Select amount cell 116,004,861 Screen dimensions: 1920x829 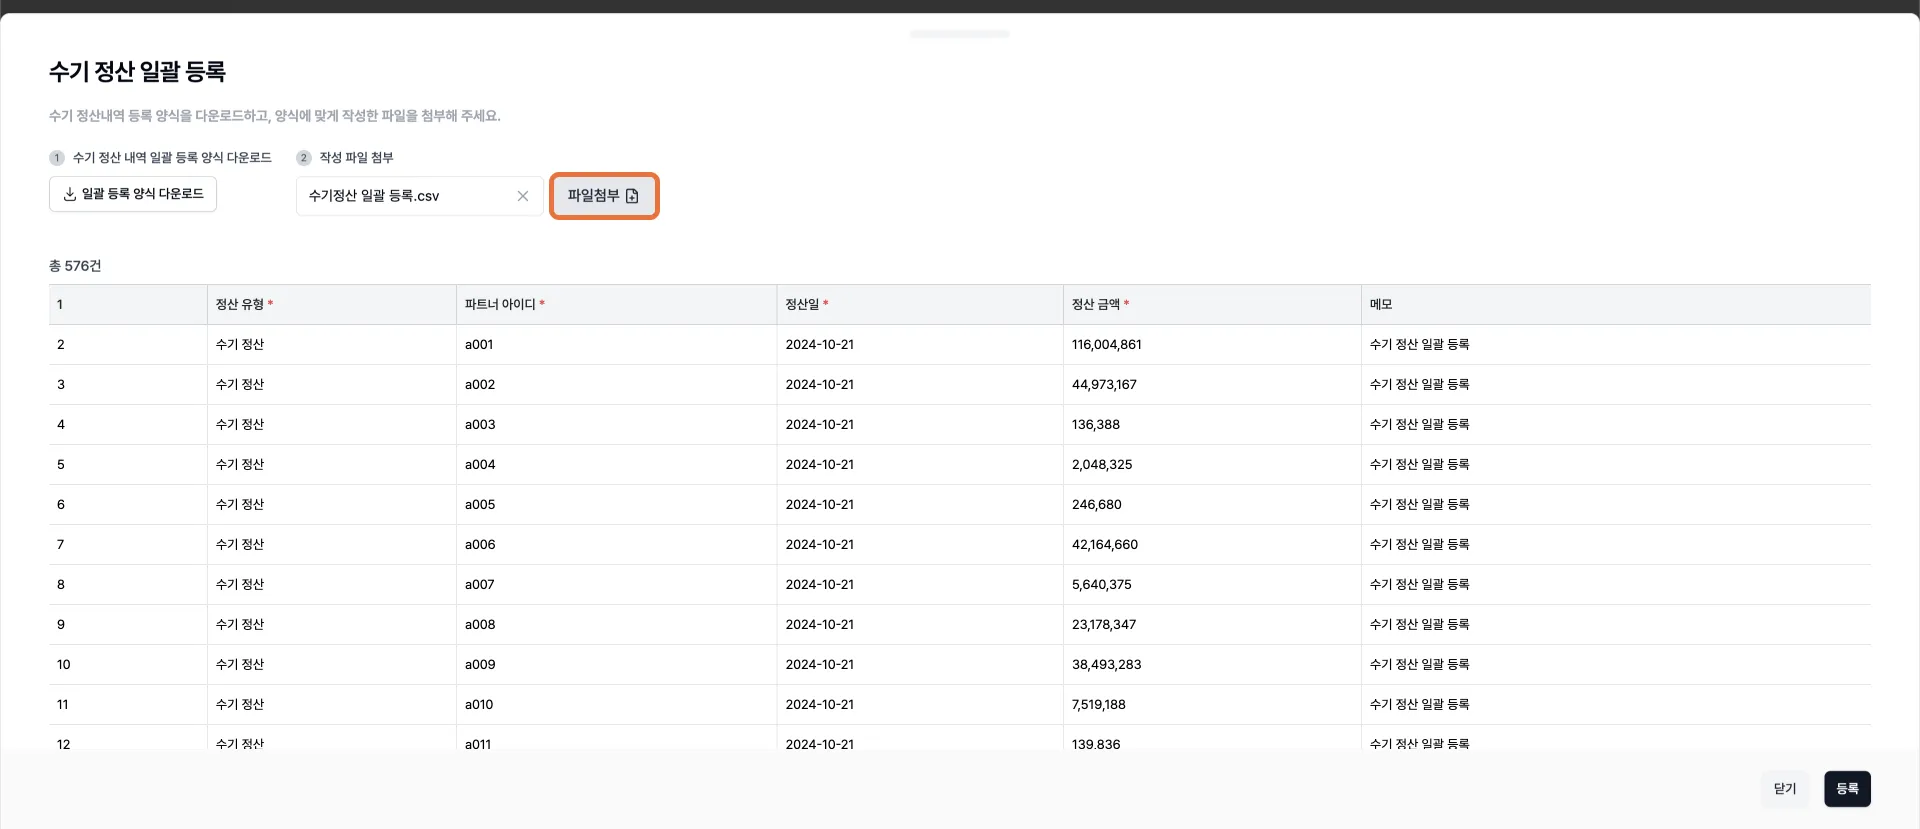(1106, 345)
